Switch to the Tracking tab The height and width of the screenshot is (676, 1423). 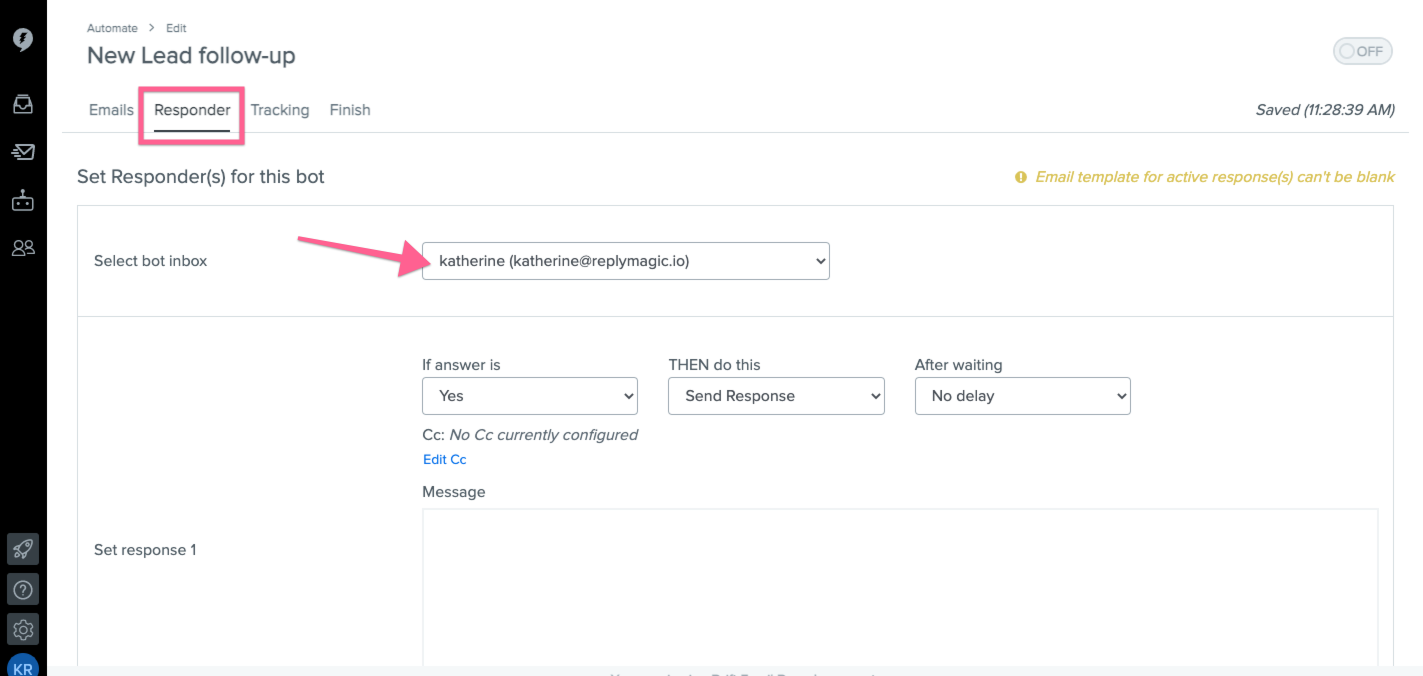[x=280, y=110]
